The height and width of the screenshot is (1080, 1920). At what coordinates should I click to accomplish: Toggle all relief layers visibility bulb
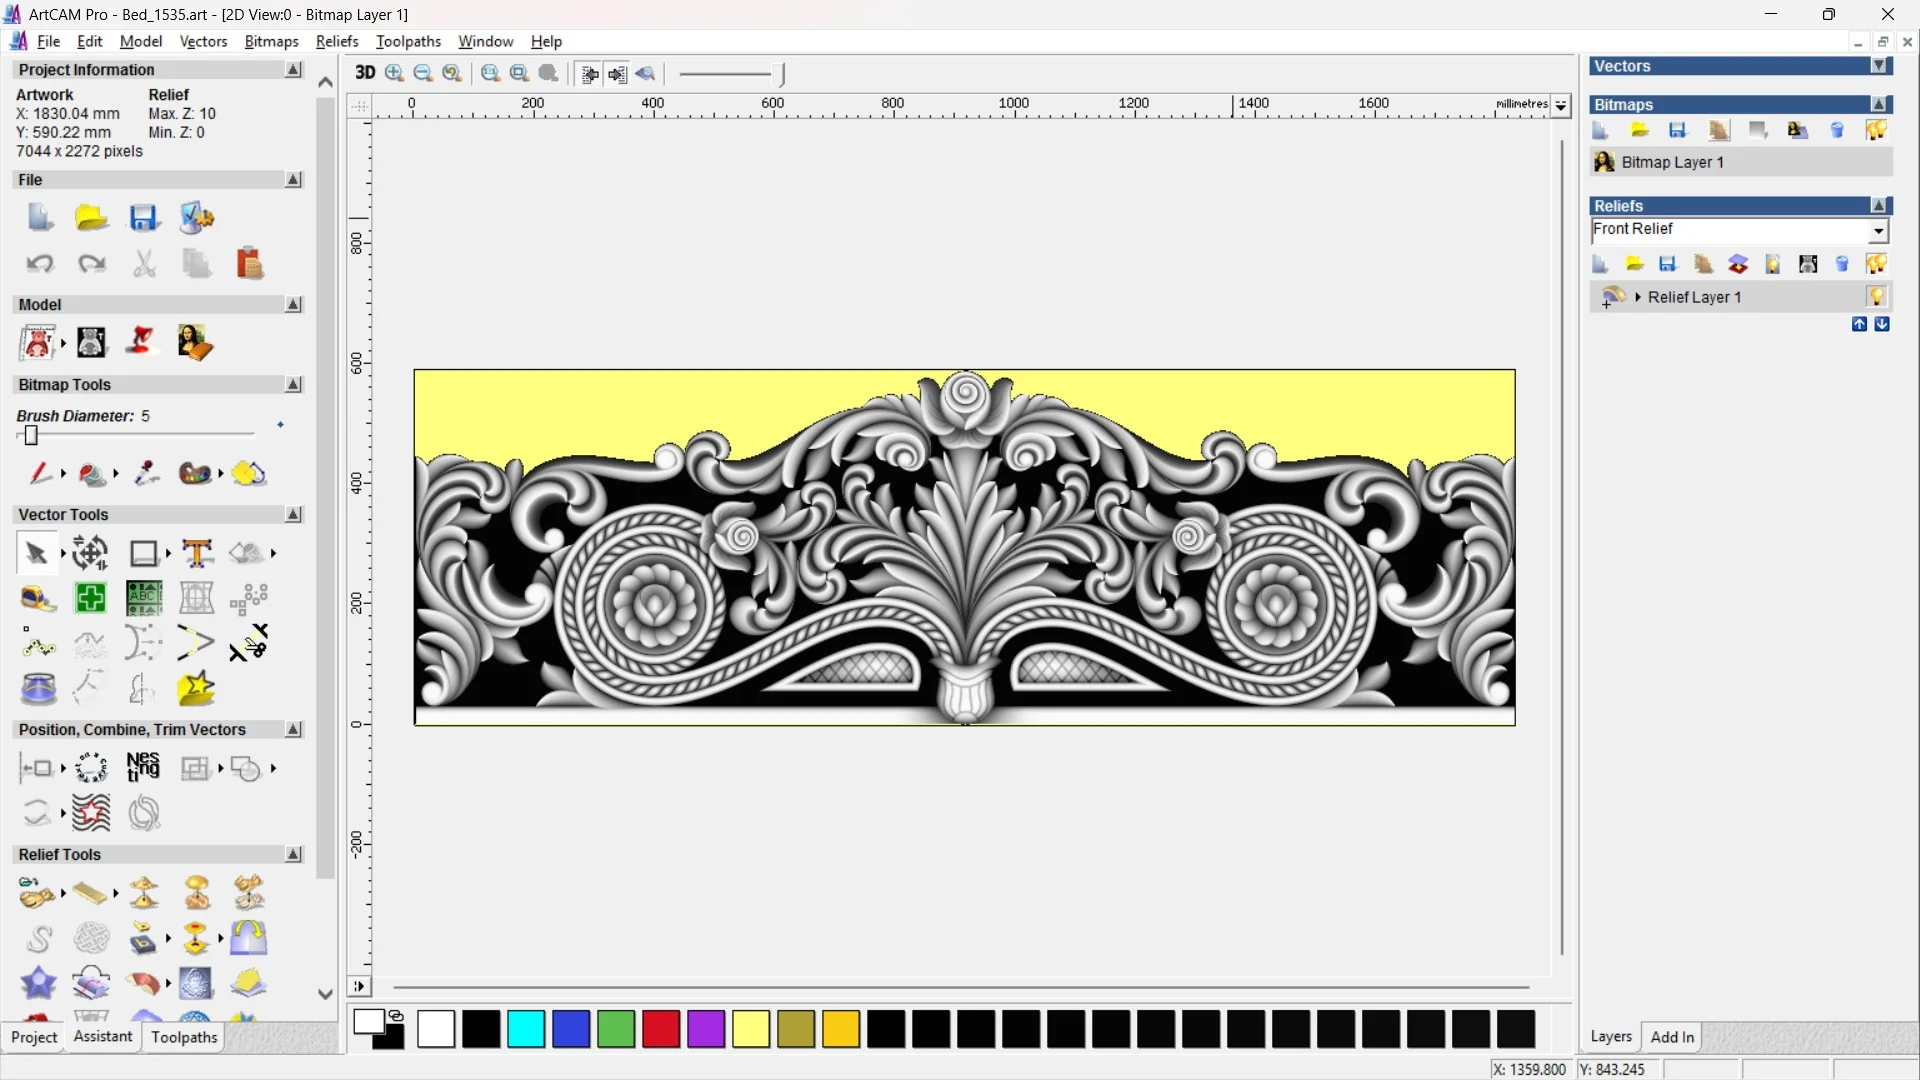pos(1876,264)
